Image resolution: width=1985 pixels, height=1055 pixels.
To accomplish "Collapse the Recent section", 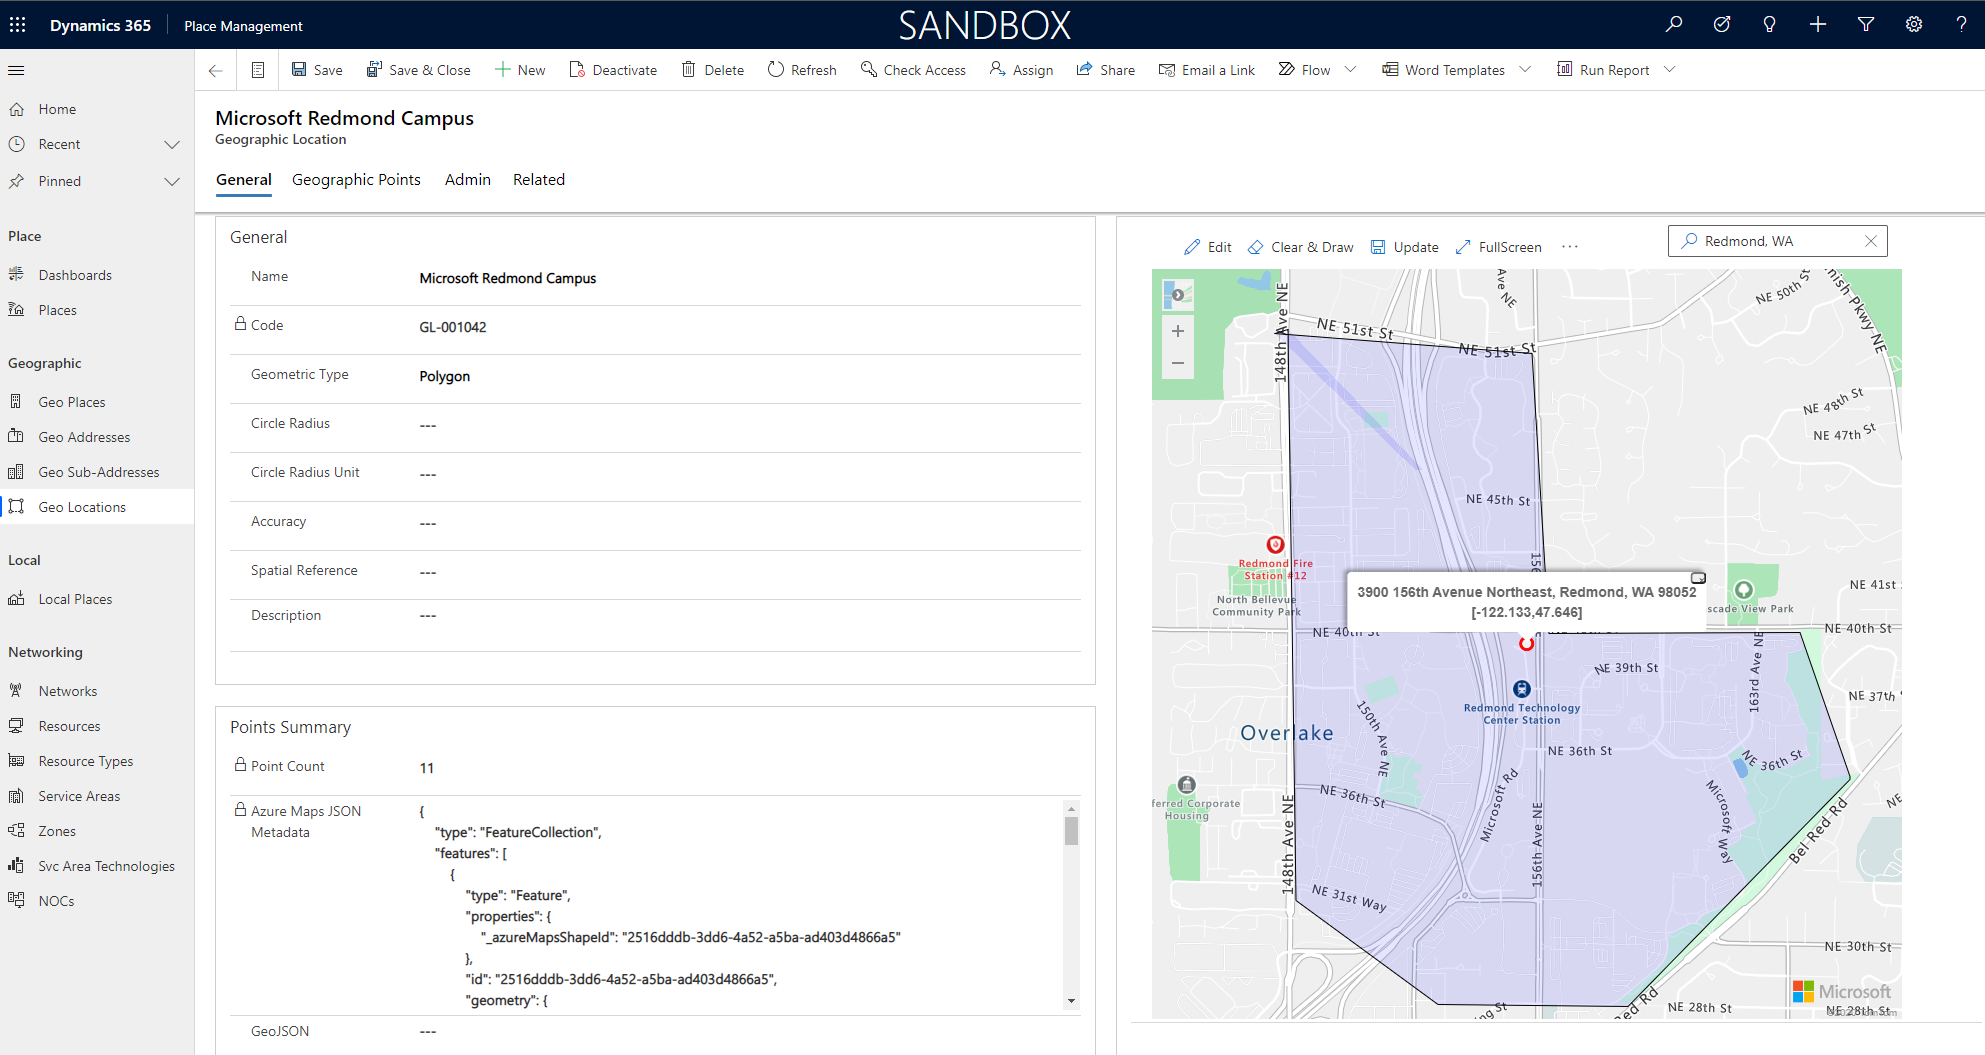I will coord(172,143).
